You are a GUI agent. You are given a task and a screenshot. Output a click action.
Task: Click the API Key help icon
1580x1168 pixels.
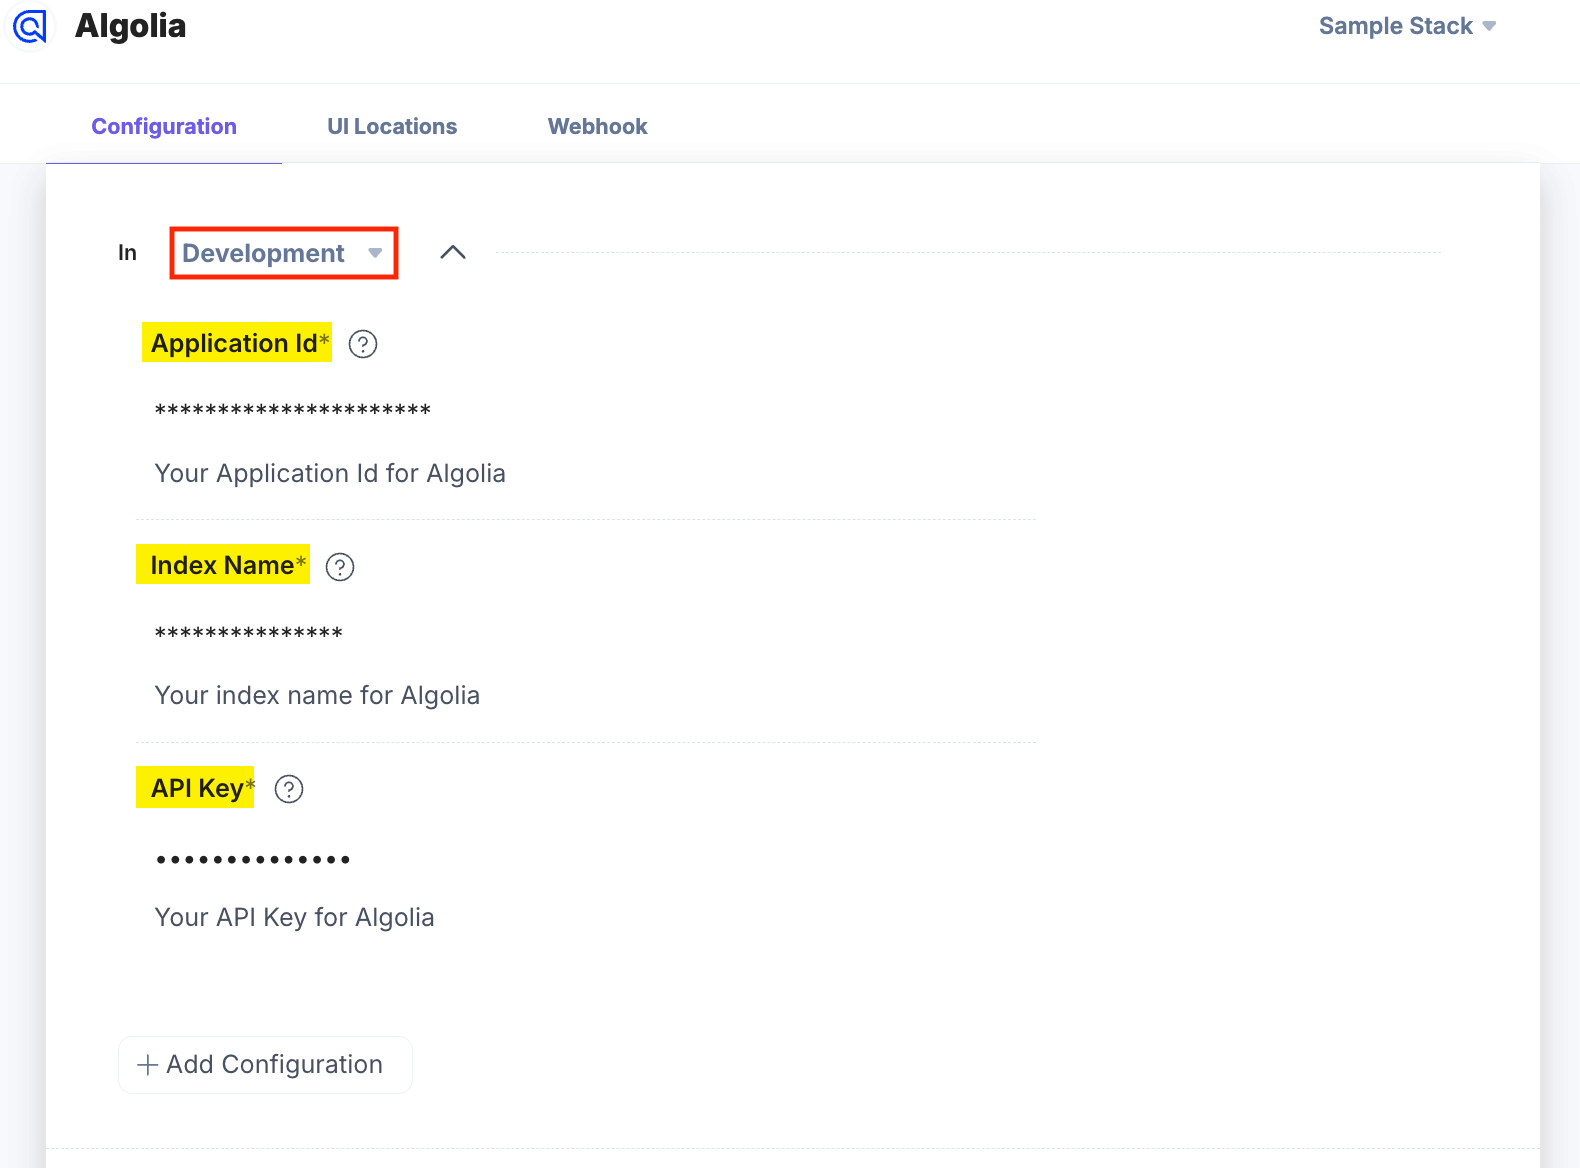point(289,789)
